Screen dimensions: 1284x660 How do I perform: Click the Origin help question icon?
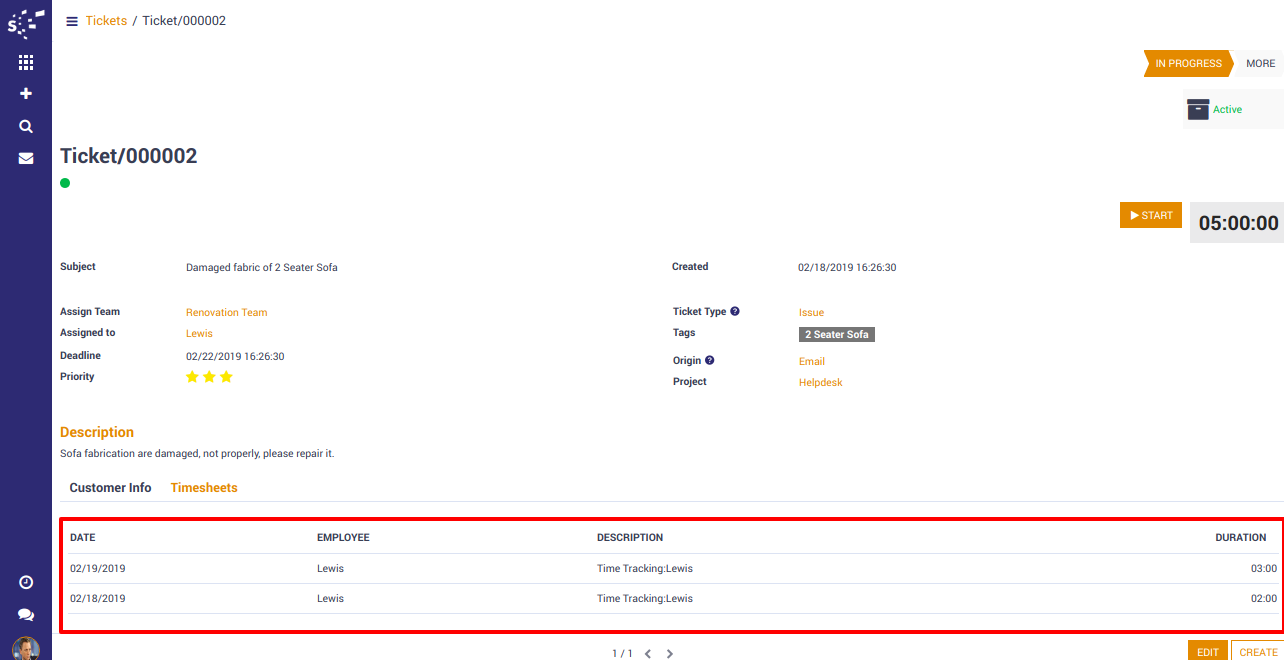point(710,360)
